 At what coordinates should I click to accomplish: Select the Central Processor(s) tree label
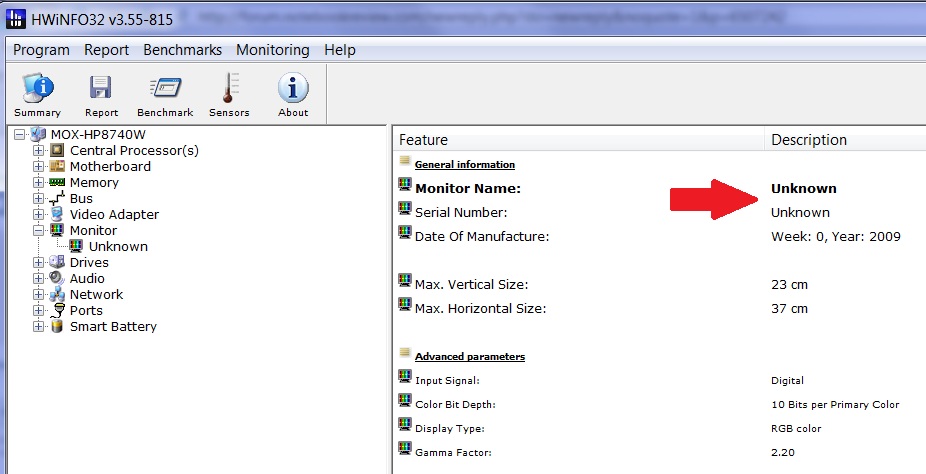pyautogui.click(x=134, y=151)
